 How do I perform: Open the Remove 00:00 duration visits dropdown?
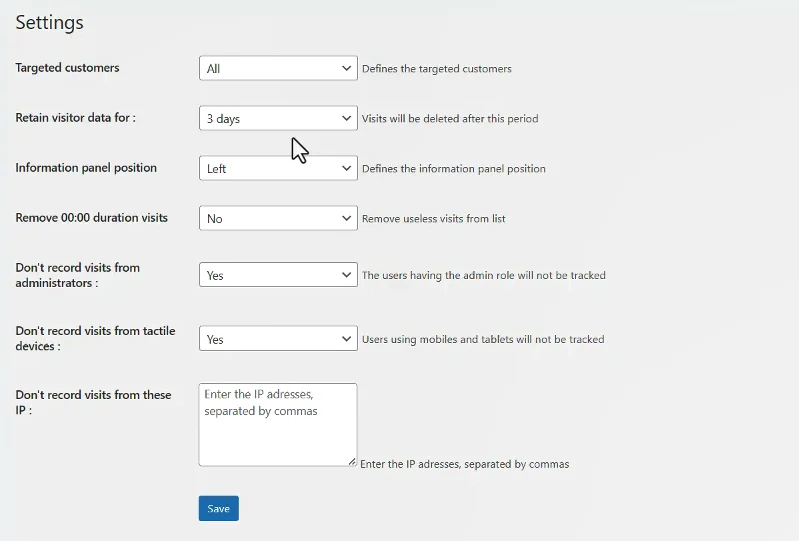[x=278, y=218]
